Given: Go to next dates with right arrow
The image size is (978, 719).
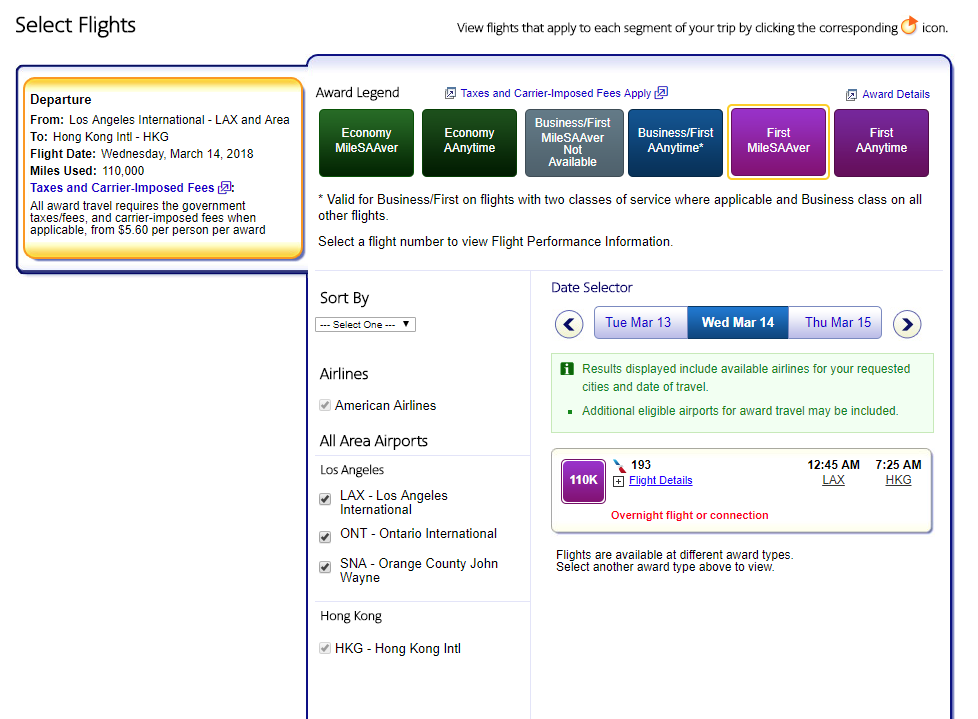Looking at the screenshot, I should pos(907,324).
